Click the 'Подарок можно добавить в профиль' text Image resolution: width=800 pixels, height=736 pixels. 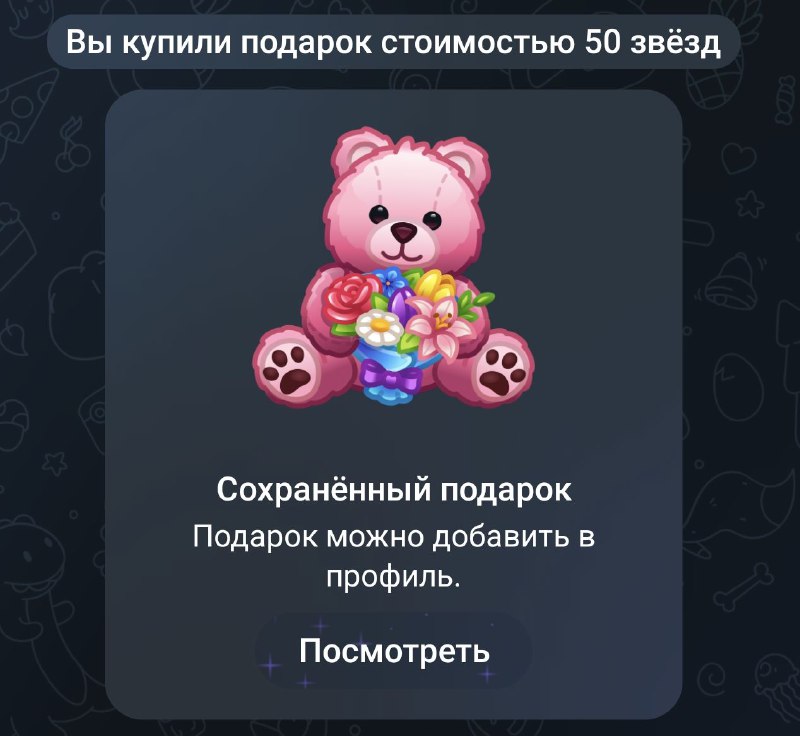(x=393, y=556)
